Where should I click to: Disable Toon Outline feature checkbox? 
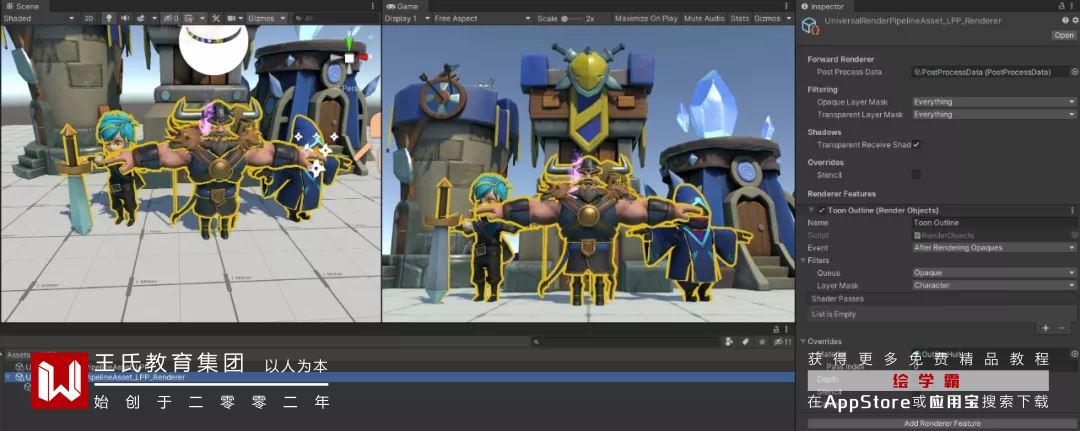pos(822,210)
